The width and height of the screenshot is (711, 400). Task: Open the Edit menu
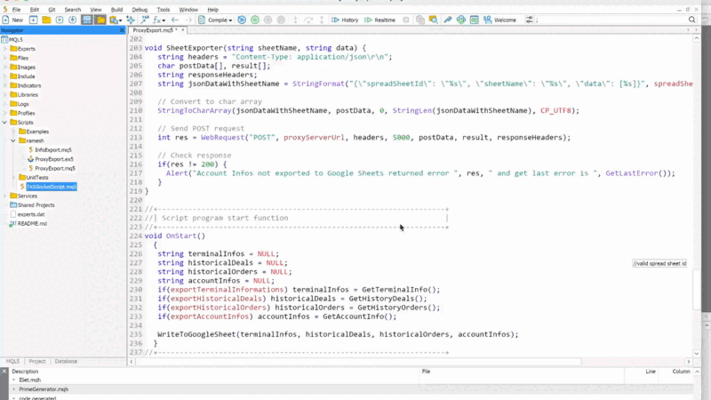[x=34, y=10]
